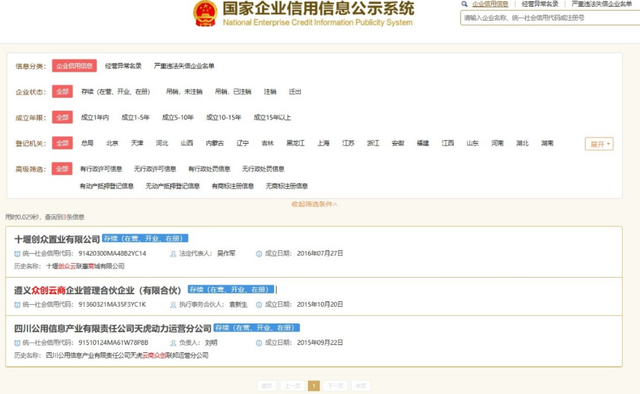Choose 福建 as registration authority

(x=423, y=143)
